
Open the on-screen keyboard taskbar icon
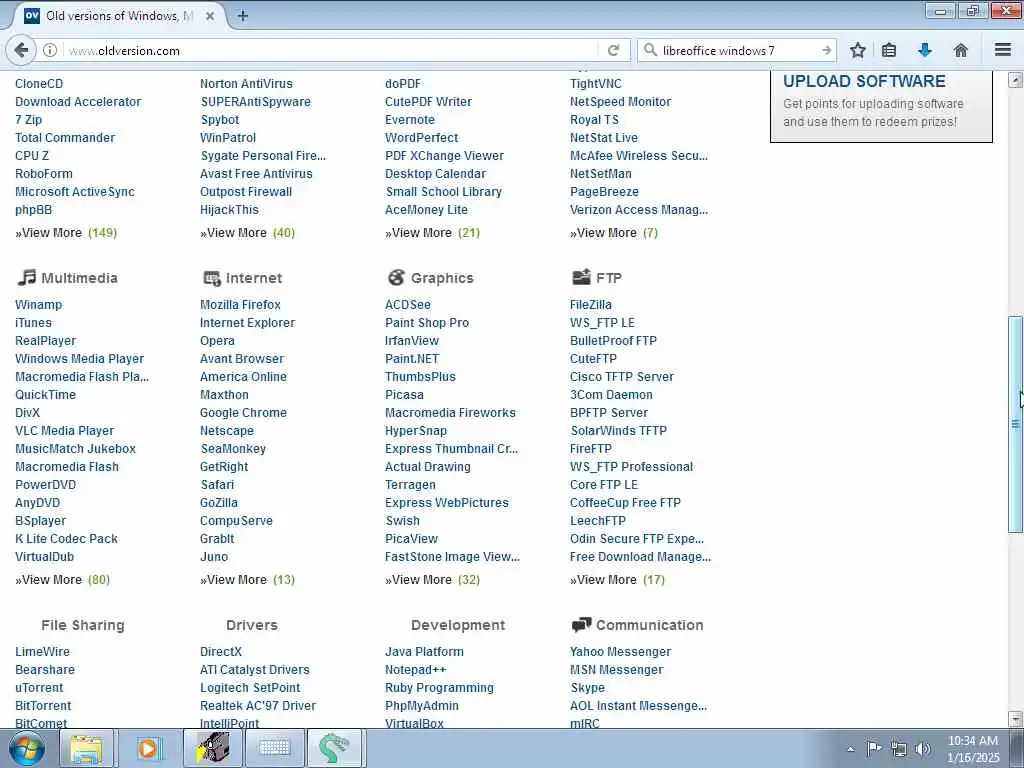pyautogui.click(x=274, y=748)
